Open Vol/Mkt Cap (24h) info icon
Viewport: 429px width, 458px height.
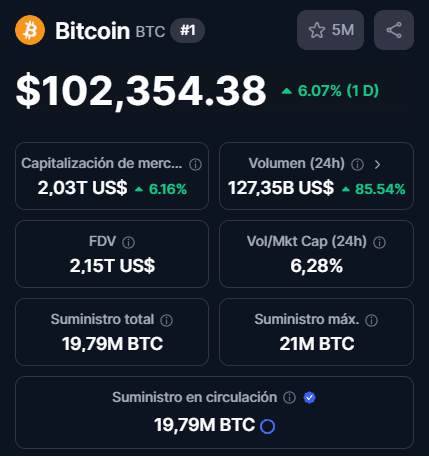coord(379,242)
